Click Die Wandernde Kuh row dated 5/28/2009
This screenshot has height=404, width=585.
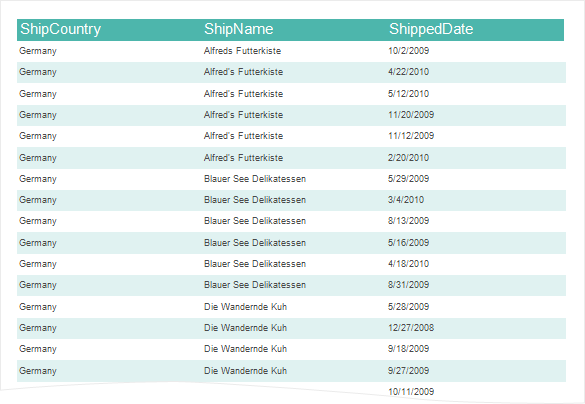(x=291, y=307)
